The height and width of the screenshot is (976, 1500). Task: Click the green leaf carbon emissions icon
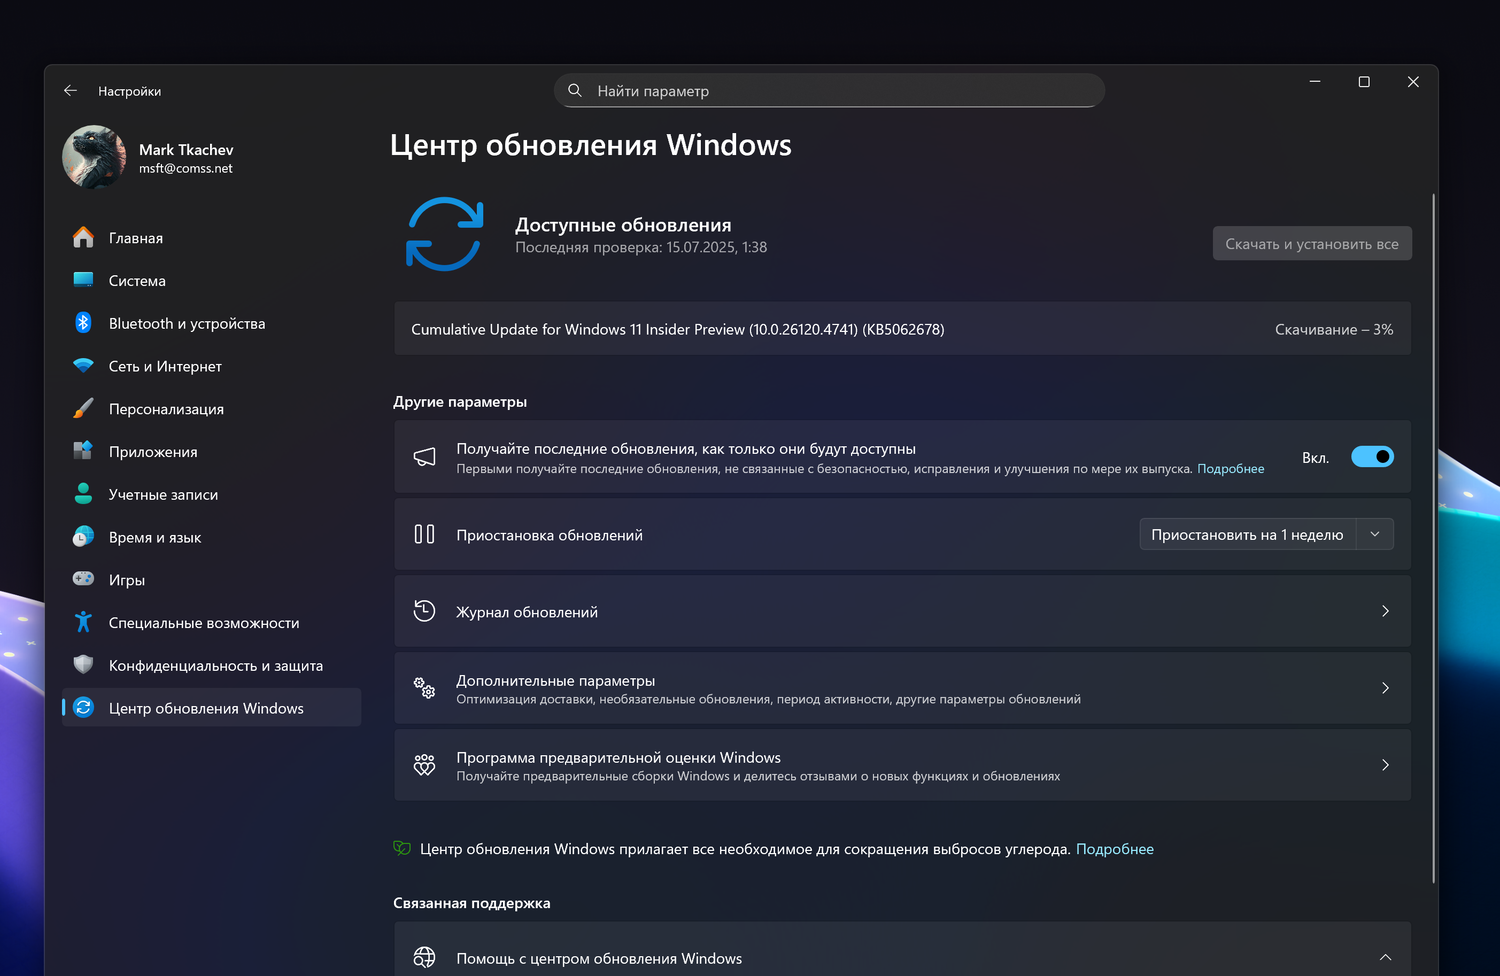[x=402, y=848]
